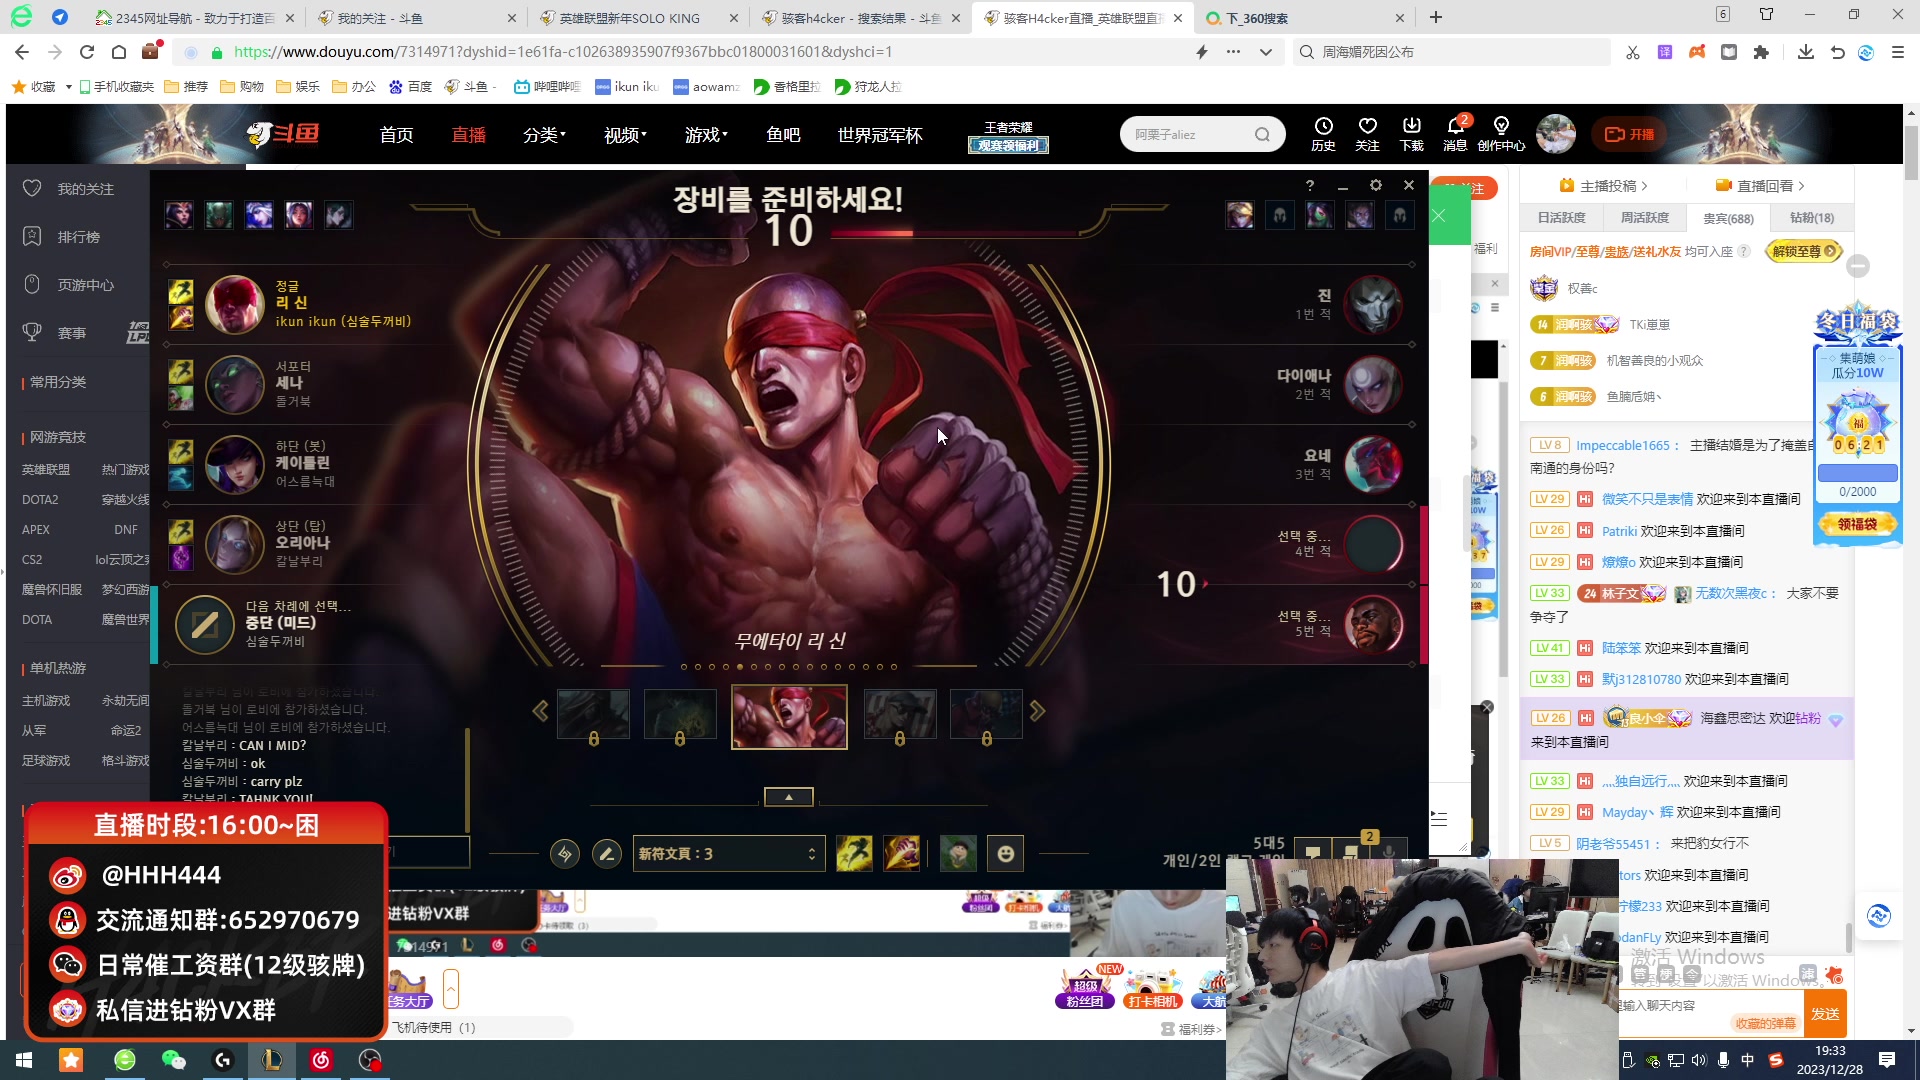Click the Douyu logo

284,134
